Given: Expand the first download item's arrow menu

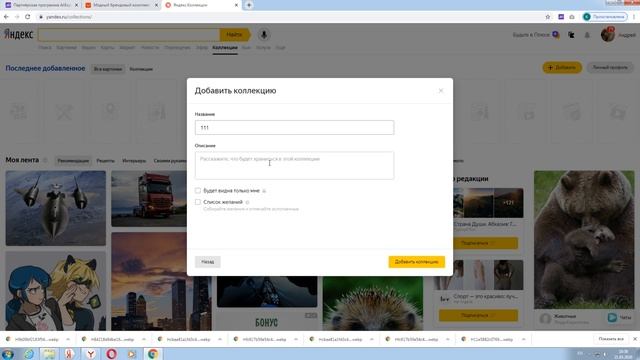Looking at the screenshot, I should pos(68,339).
